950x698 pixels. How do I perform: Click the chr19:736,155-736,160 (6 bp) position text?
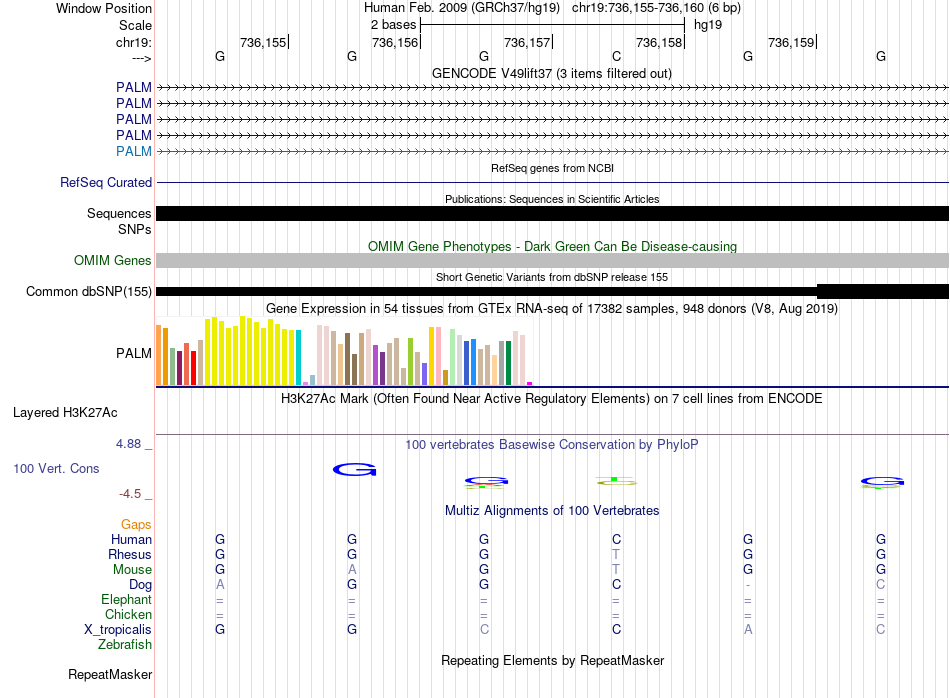pyautogui.click(x=656, y=8)
